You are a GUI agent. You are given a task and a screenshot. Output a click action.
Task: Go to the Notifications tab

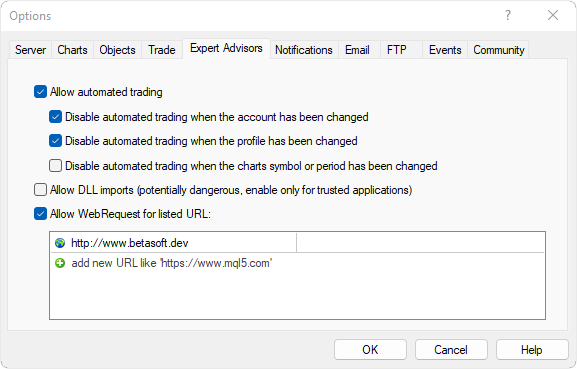tap(304, 50)
